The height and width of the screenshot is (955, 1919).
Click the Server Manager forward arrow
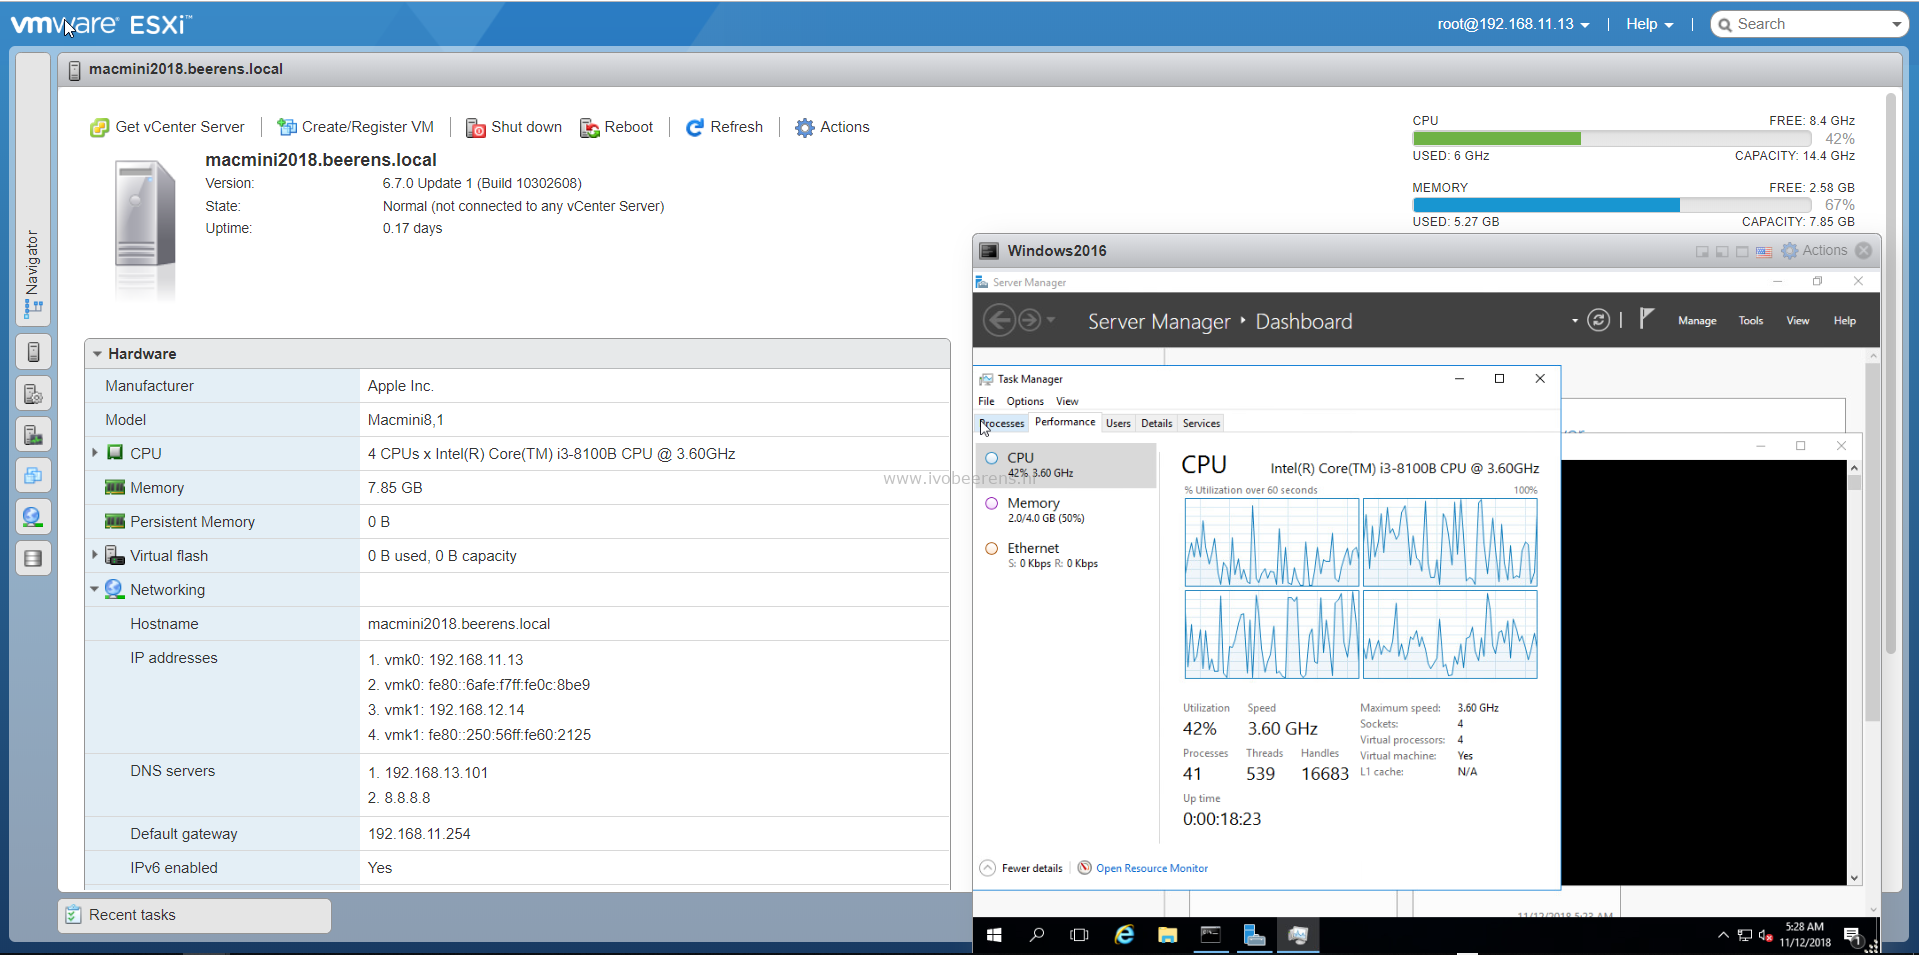point(1029,320)
